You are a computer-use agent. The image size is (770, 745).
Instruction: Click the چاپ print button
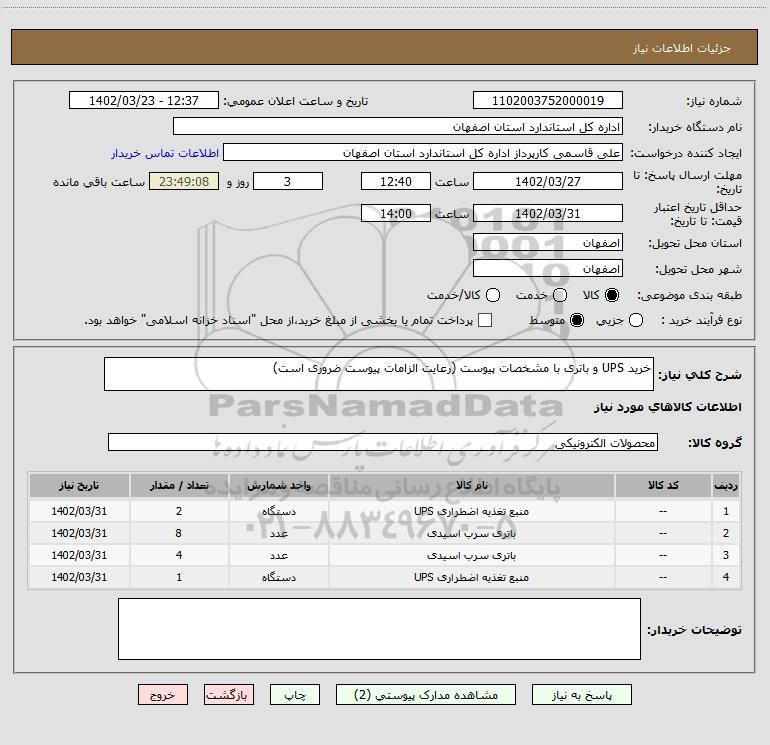pyautogui.click(x=295, y=695)
